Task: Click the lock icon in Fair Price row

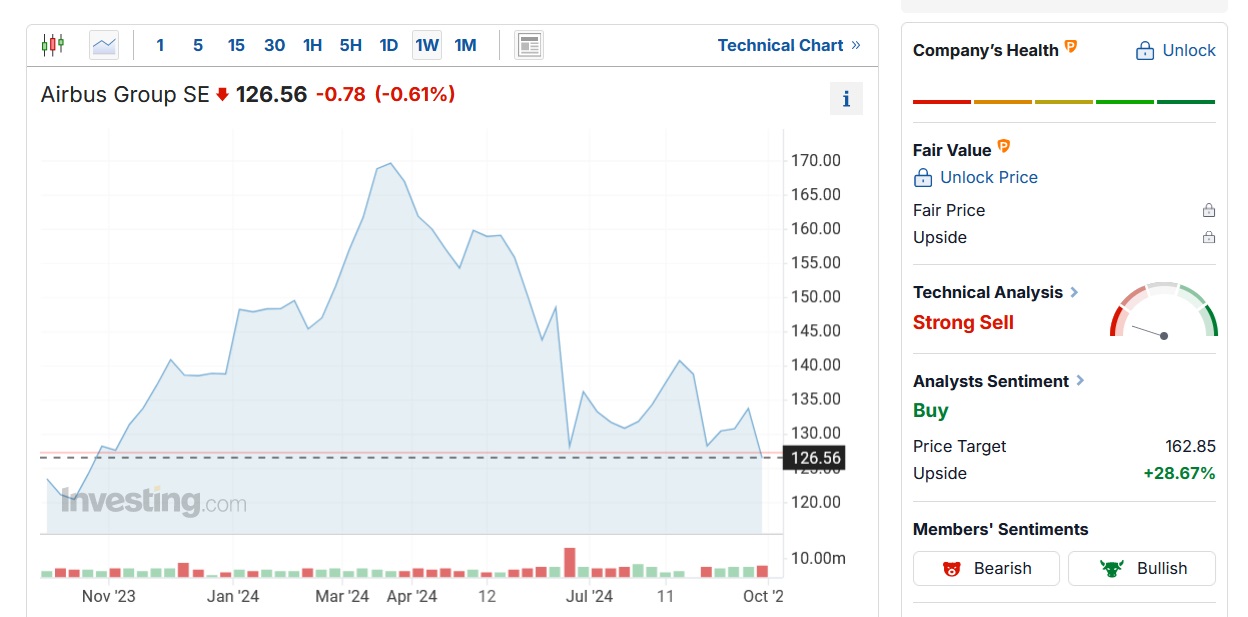Action: point(1209,210)
